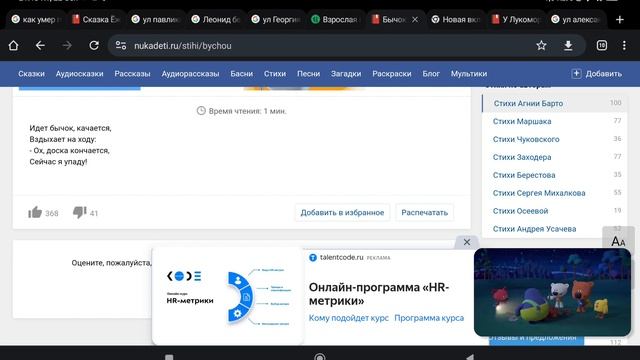Switch to the 'У Лукомор' tab
The height and width of the screenshot is (360, 640).
516,19
